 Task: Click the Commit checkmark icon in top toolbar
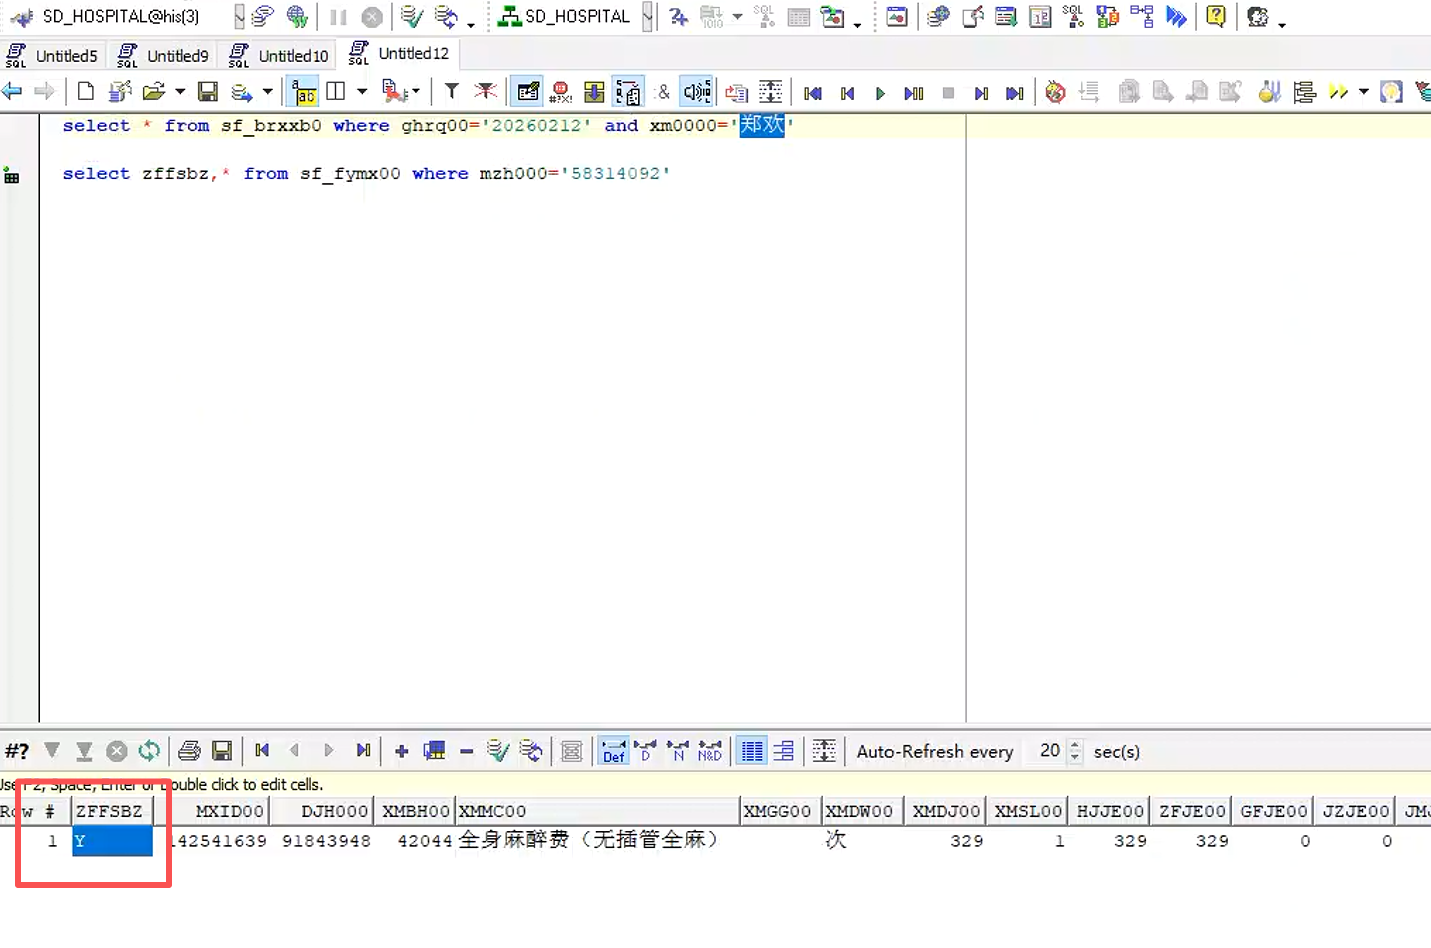(x=411, y=17)
